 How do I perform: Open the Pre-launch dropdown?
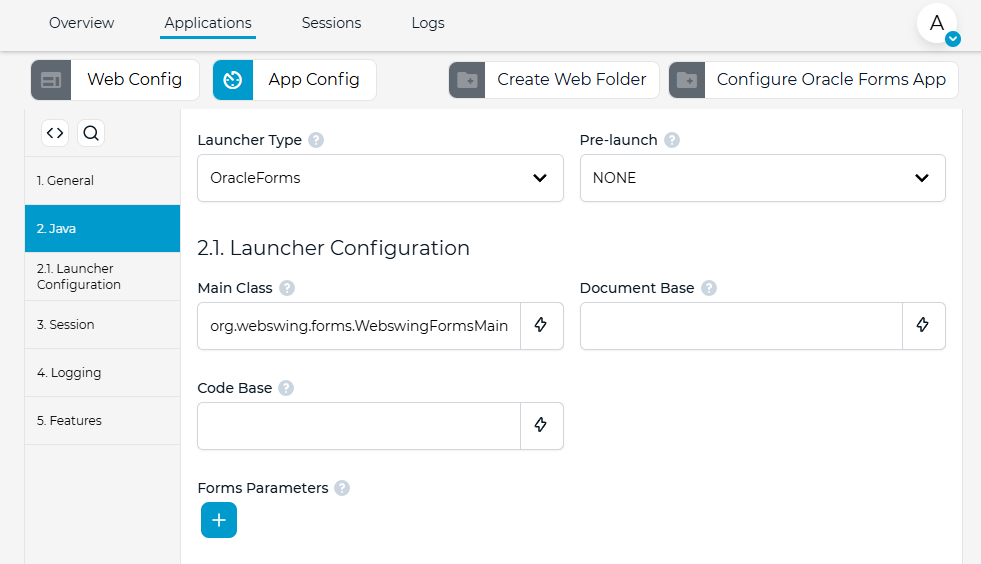click(x=763, y=178)
